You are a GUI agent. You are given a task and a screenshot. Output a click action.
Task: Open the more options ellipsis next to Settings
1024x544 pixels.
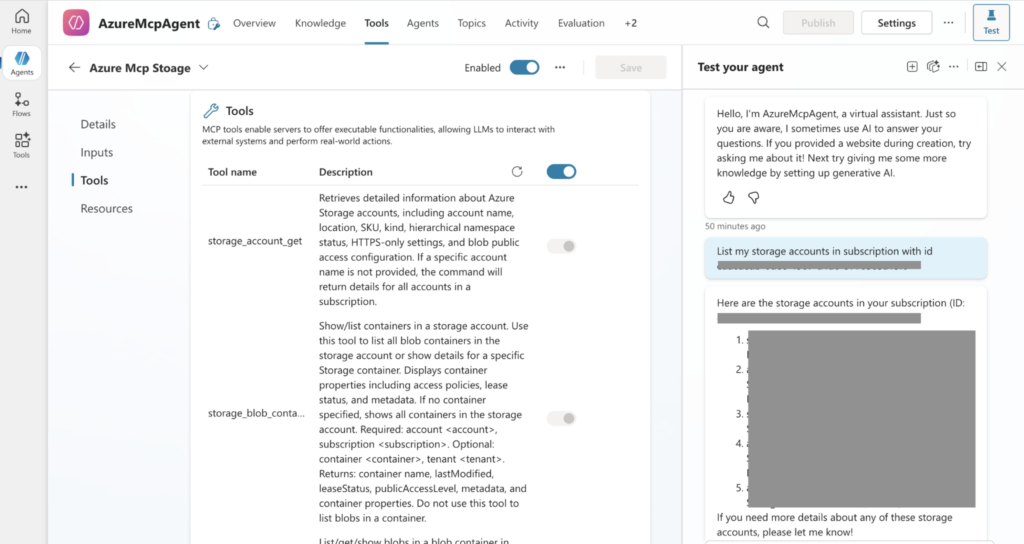[x=948, y=23]
